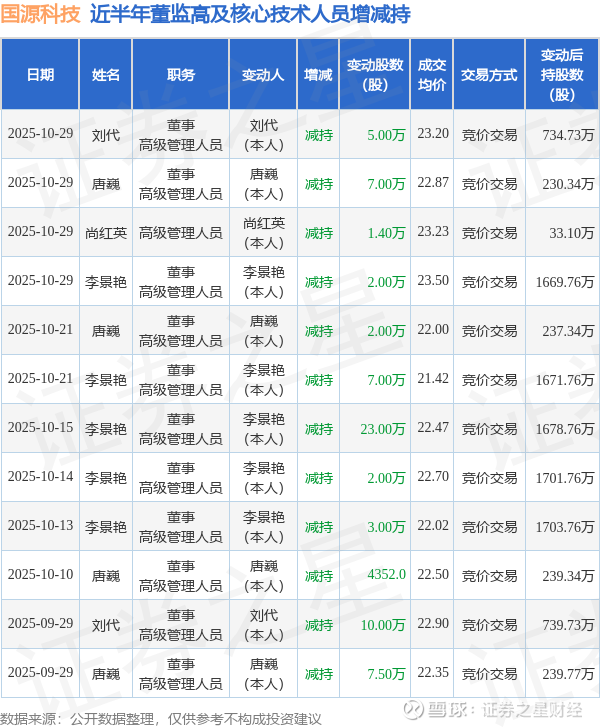Select the share change 5.00万
Viewport: 600px width, 728px height.
coord(386,135)
